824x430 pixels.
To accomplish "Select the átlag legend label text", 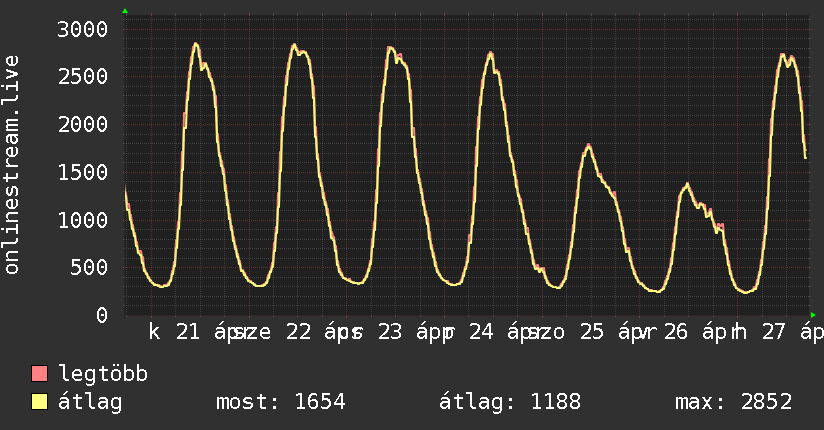I will (90, 403).
